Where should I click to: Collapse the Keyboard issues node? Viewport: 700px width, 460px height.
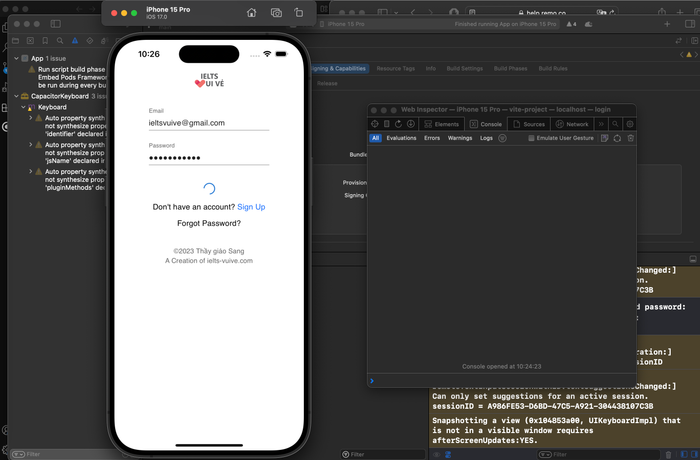[23, 107]
